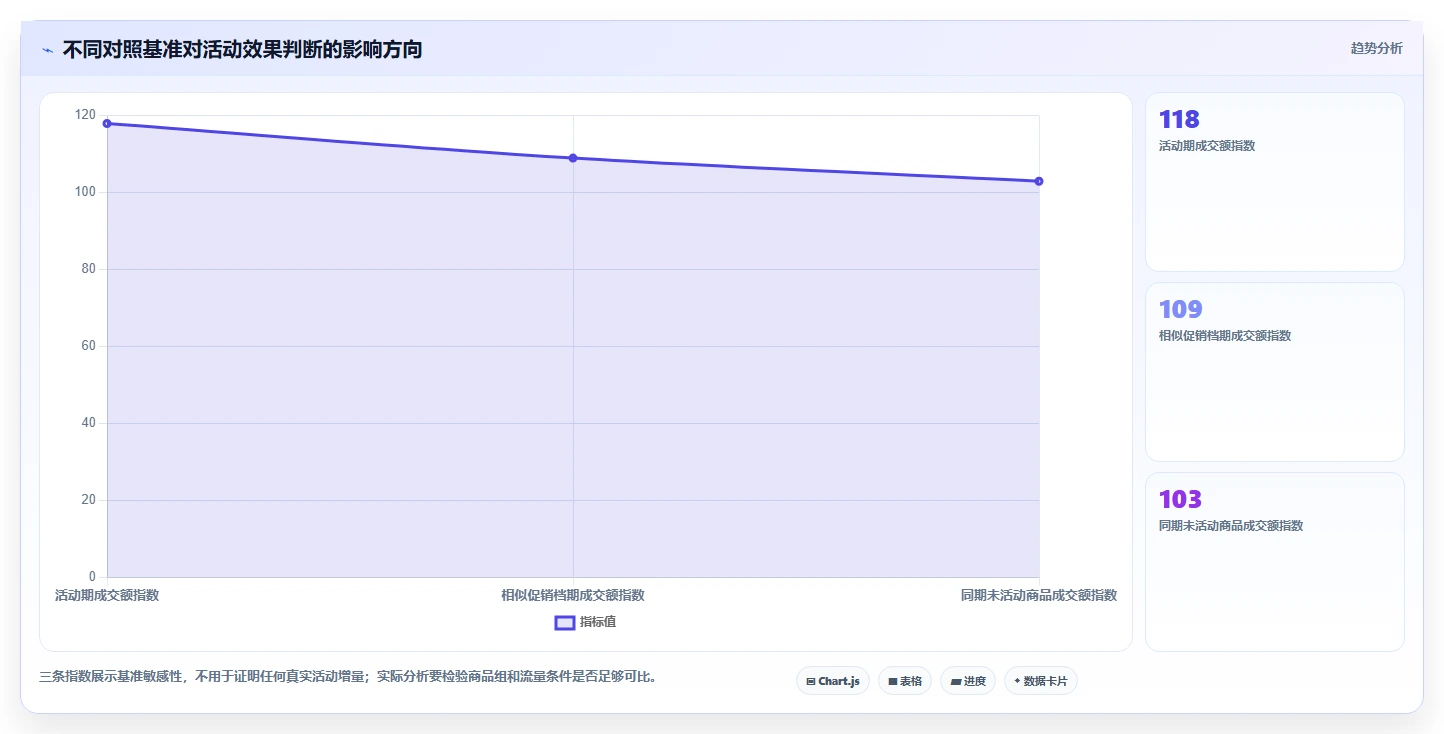Click the data point for 活动期成交额指数
Viewport: 1444px width, 734px height.
click(107, 123)
